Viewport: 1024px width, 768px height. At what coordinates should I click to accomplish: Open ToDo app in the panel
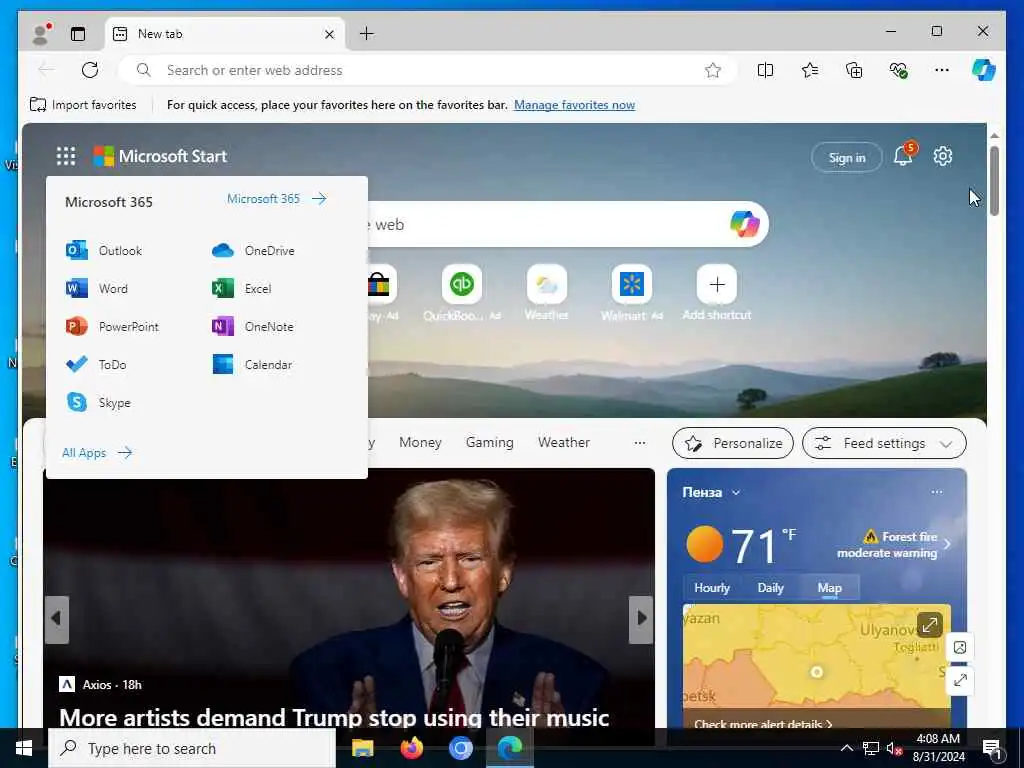[96, 364]
